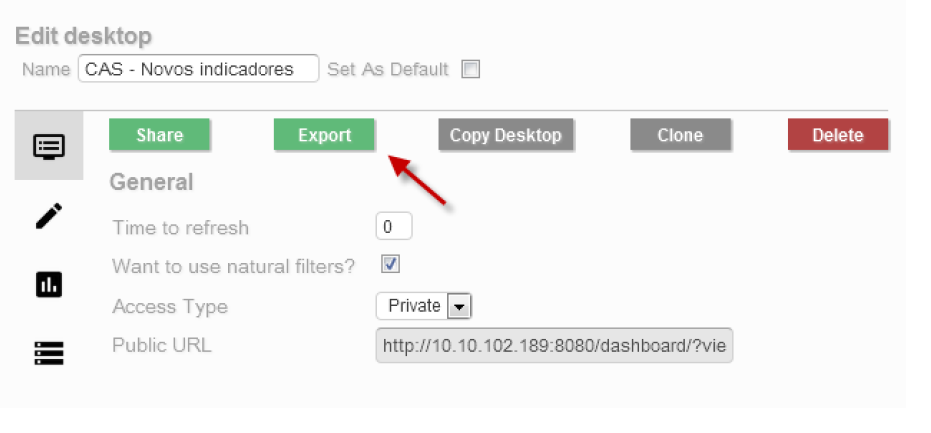Screen dimensions: 931x433
Task: Select the pencil edit icon in sidebar
Action: [x=48, y=215]
